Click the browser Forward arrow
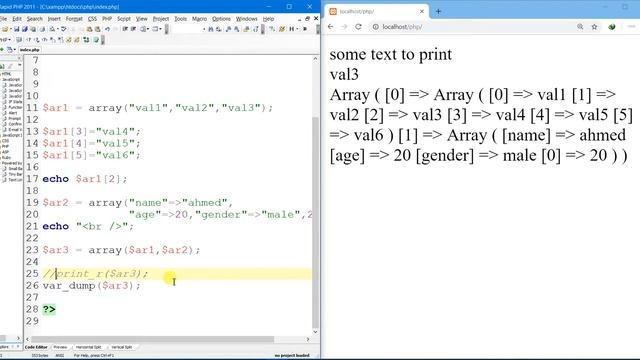 tap(344, 27)
